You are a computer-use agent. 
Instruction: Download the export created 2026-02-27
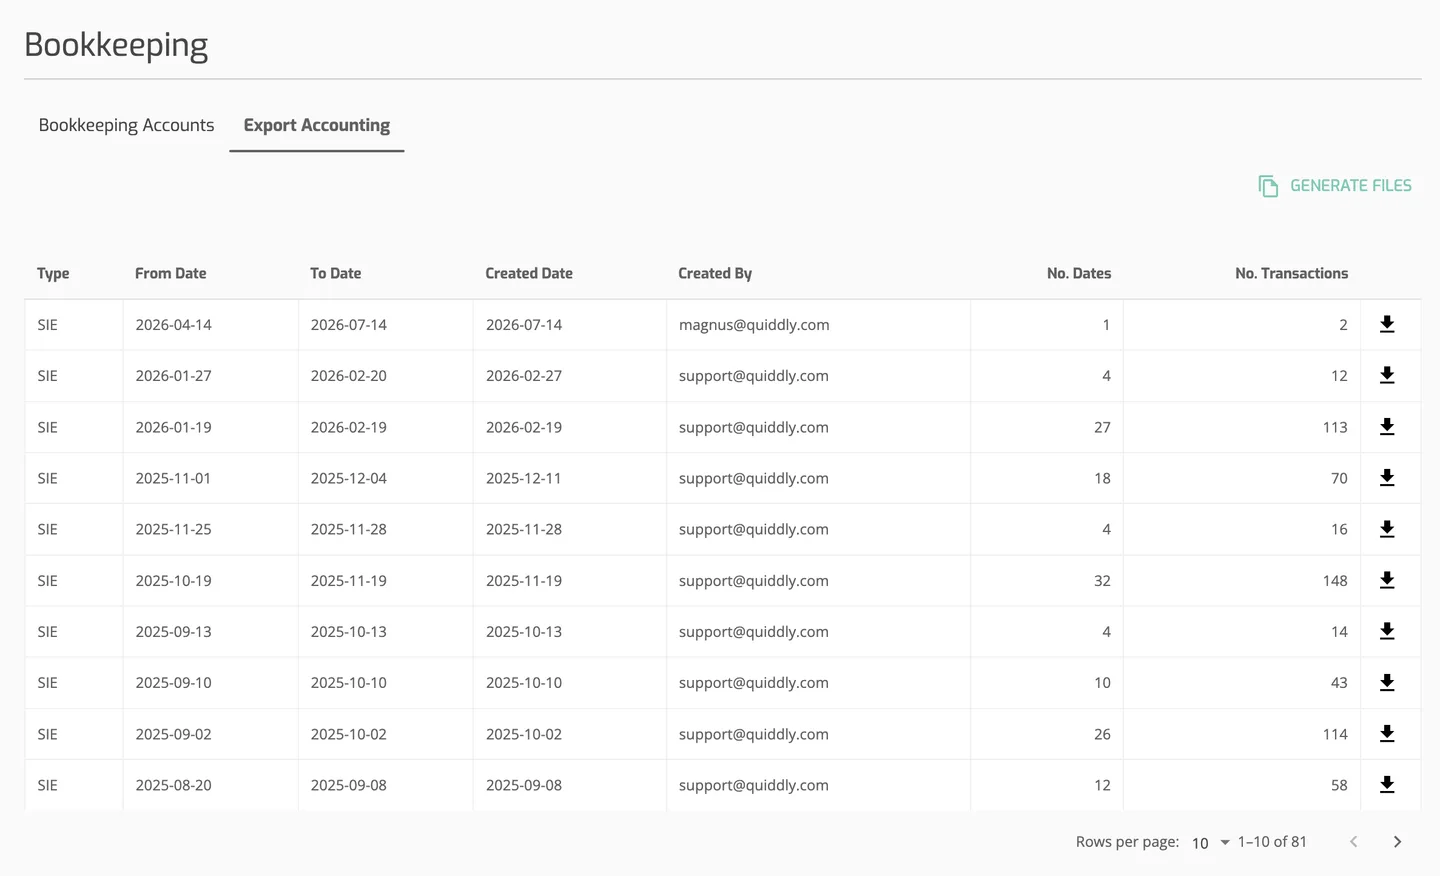(1387, 375)
